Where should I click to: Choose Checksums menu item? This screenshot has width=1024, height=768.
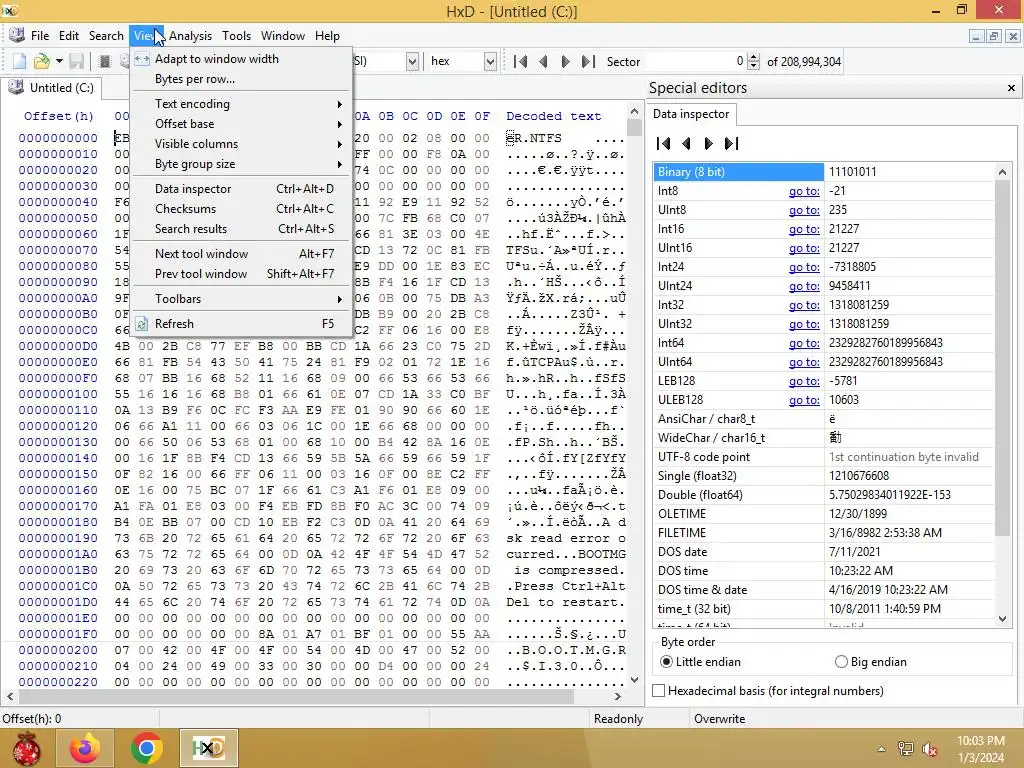point(242,209)
